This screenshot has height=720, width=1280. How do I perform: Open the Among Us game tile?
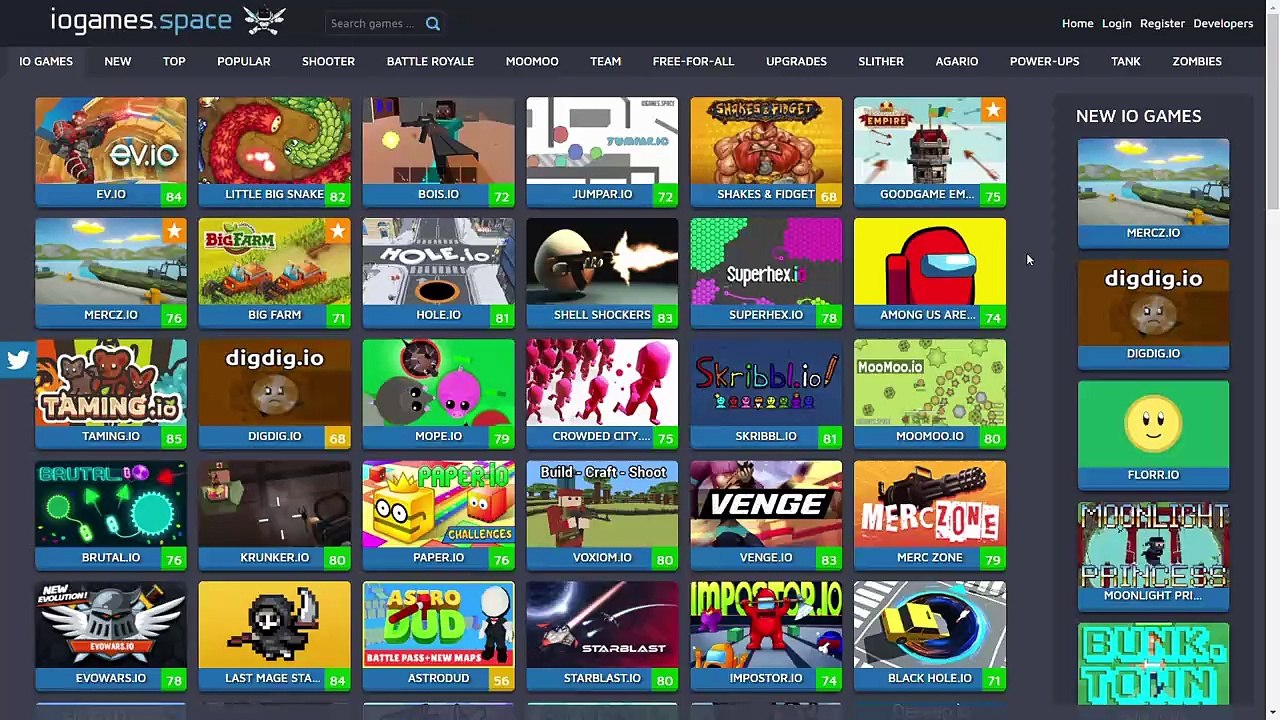point(930,273)
